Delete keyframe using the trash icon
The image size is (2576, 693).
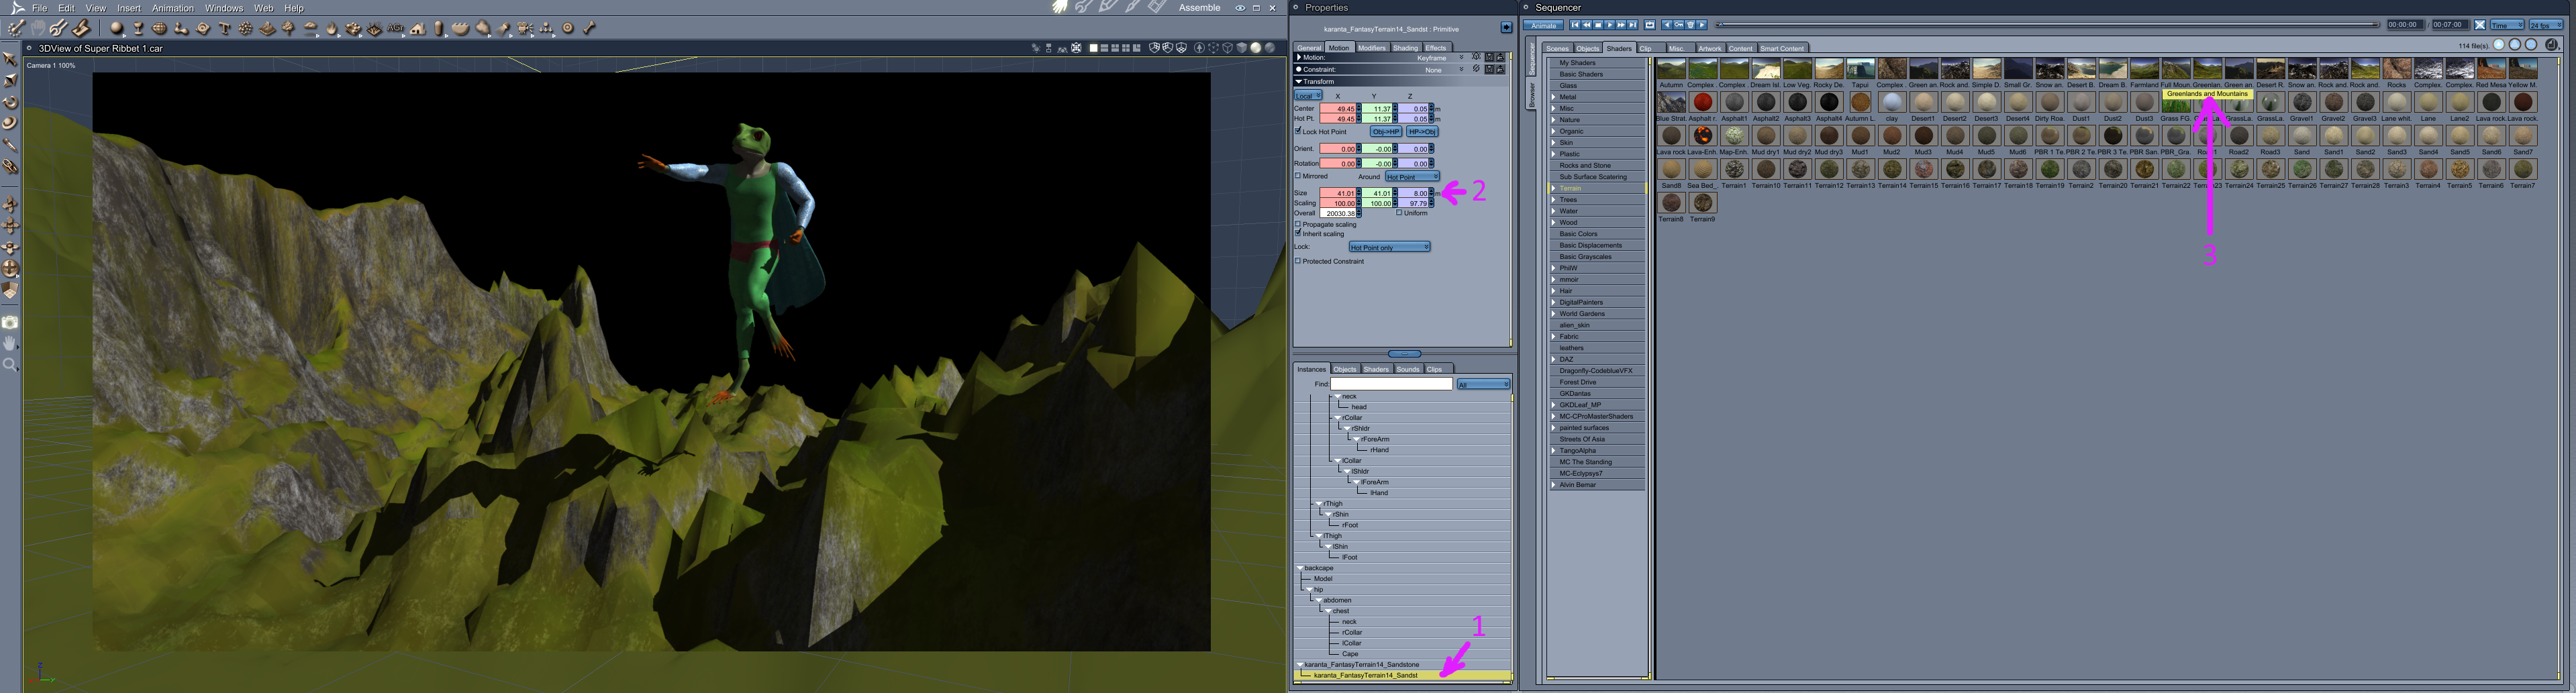tap(1690, 25)
